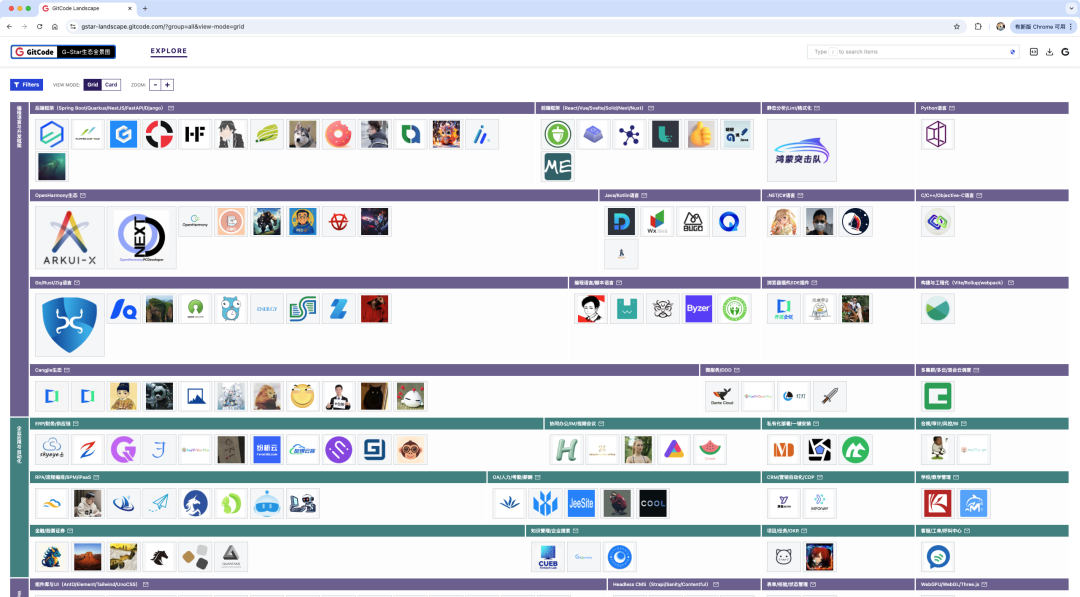Open the green spotify-like chat logo item

[938, 556]
